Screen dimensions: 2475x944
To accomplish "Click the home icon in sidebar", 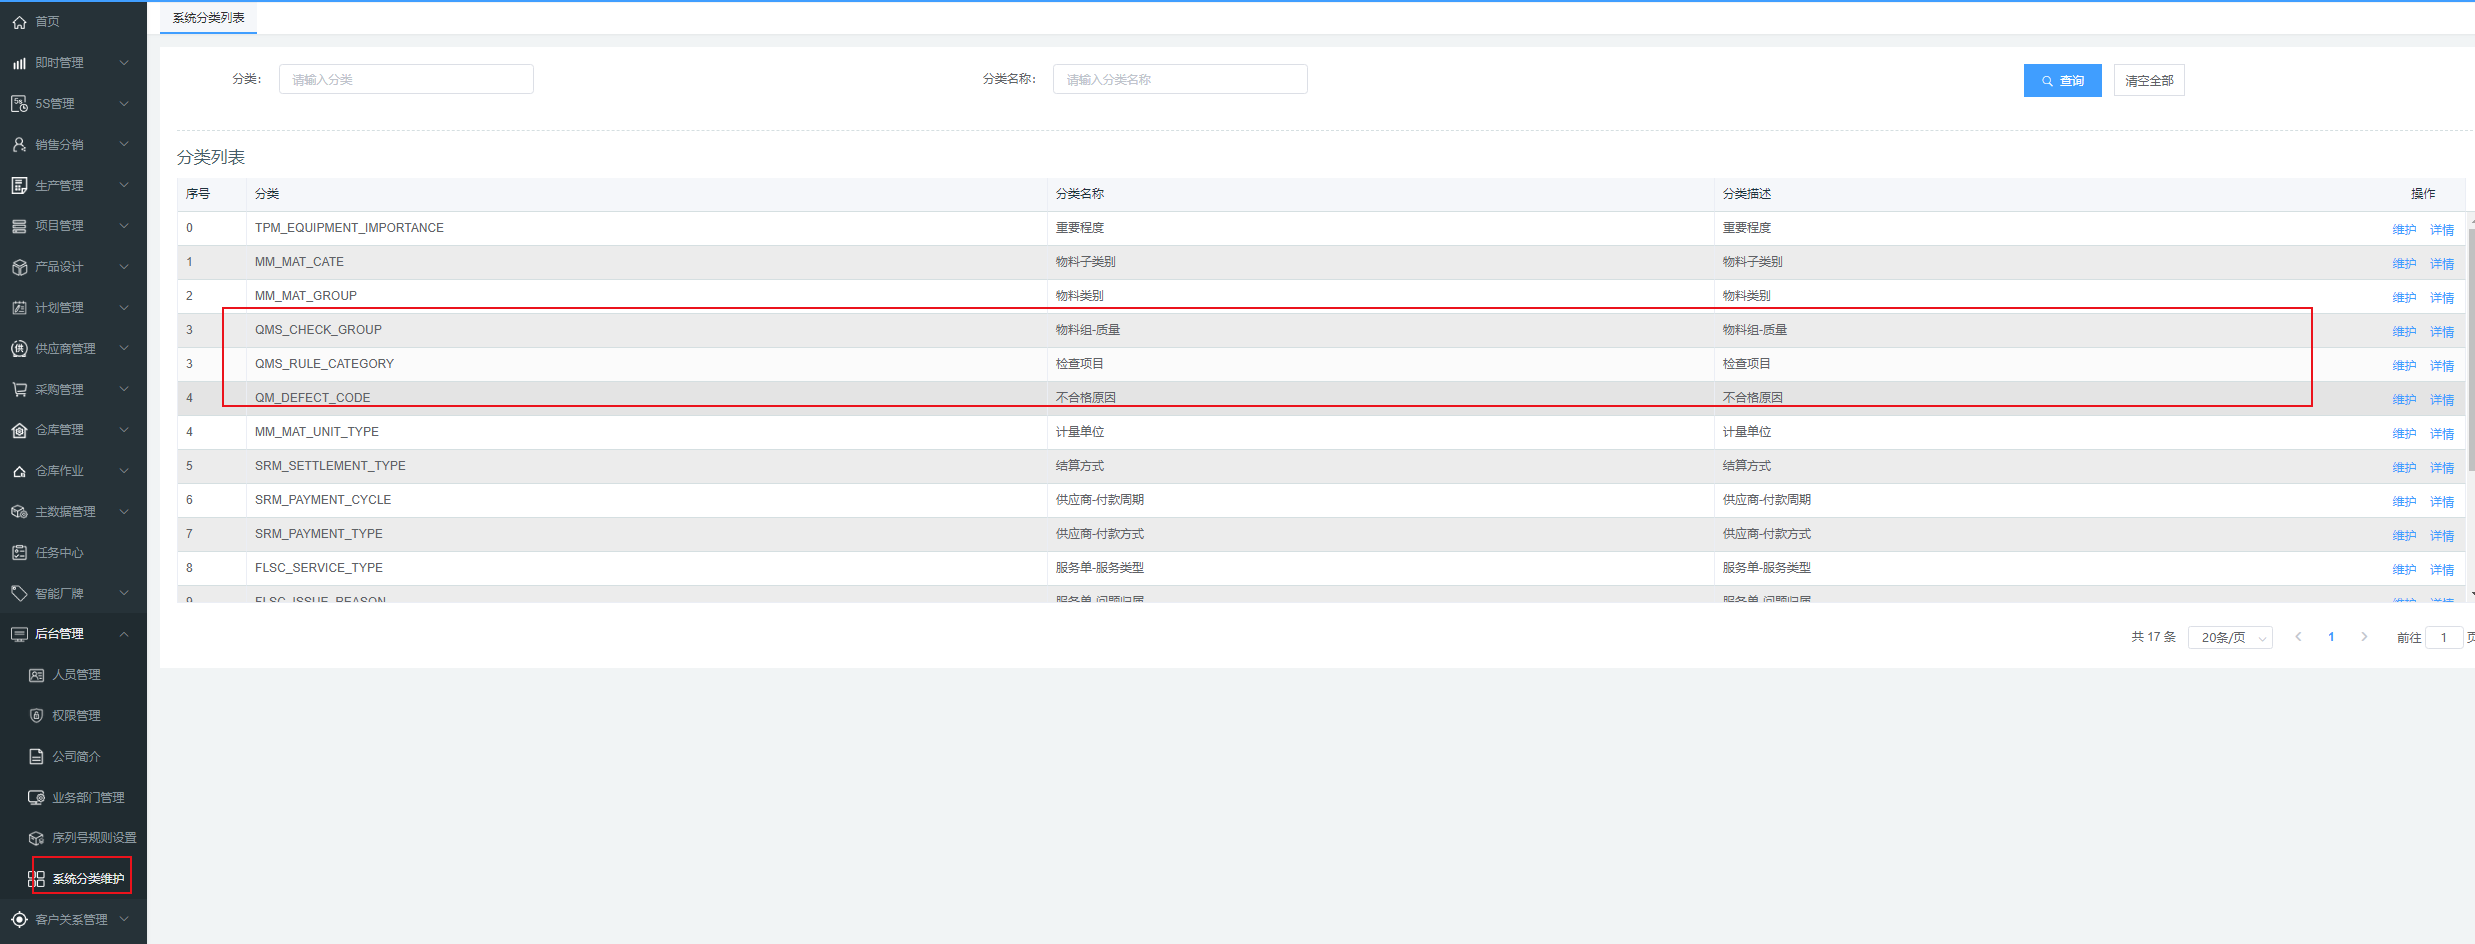I will click(x=19, y=22).
